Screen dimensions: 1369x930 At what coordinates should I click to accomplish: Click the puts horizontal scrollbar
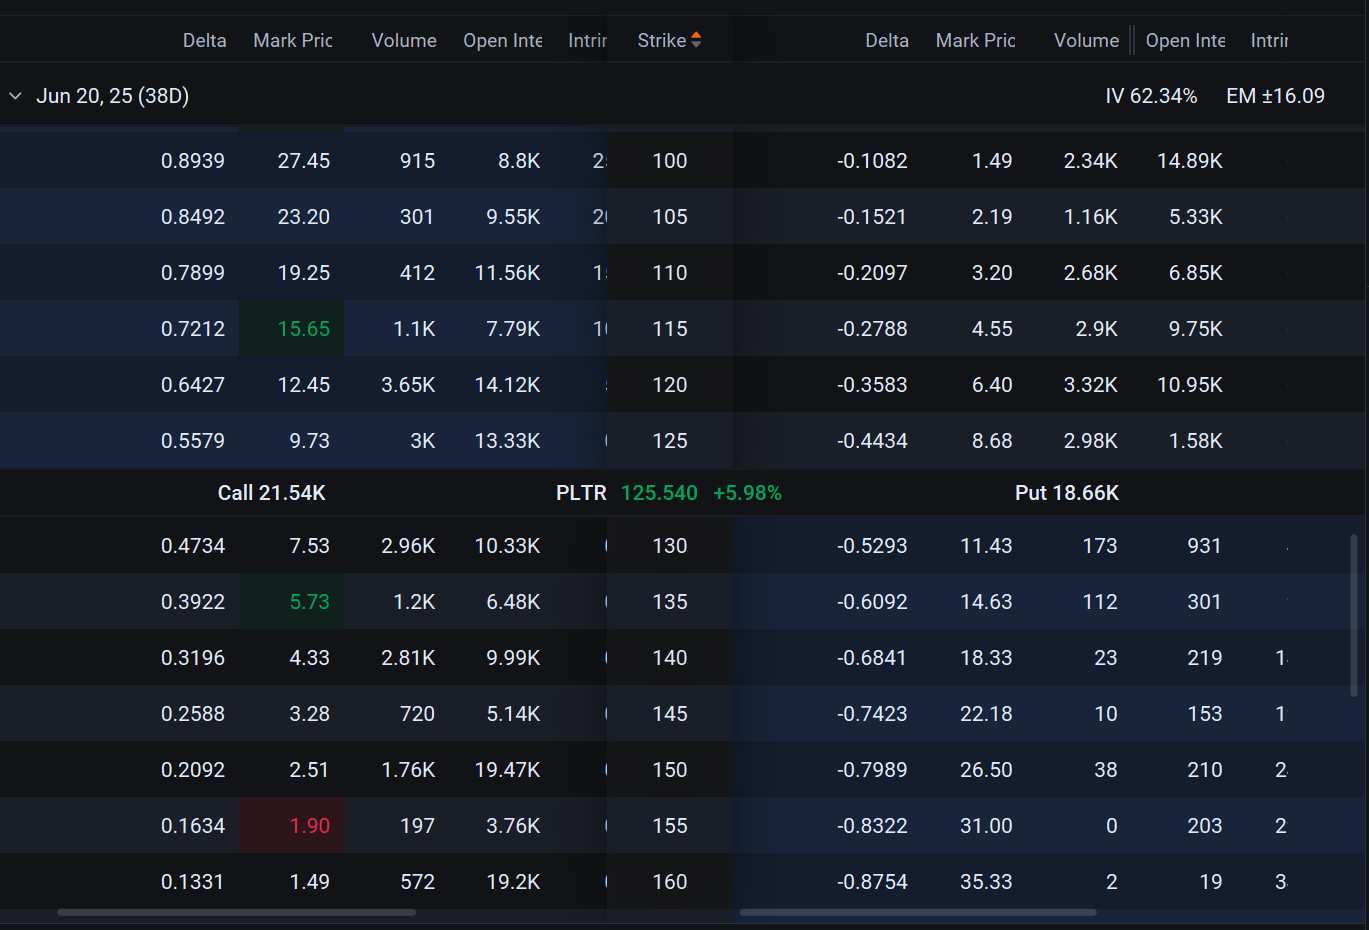click(x=918, y=912)
